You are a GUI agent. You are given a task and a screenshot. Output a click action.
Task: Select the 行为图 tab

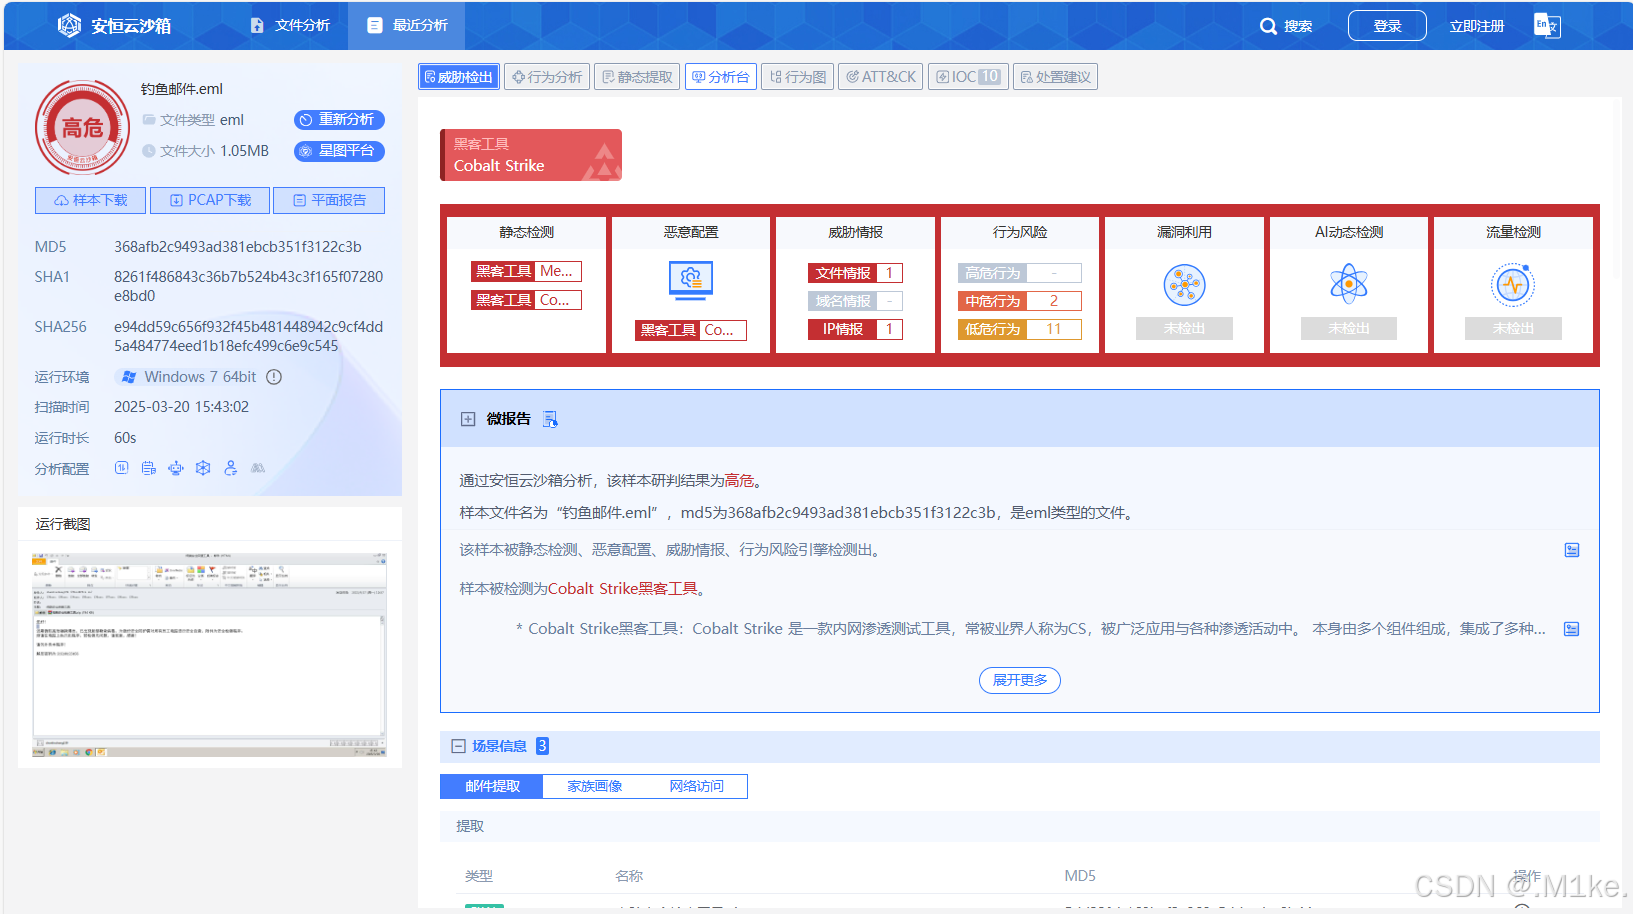coord(798,77)
